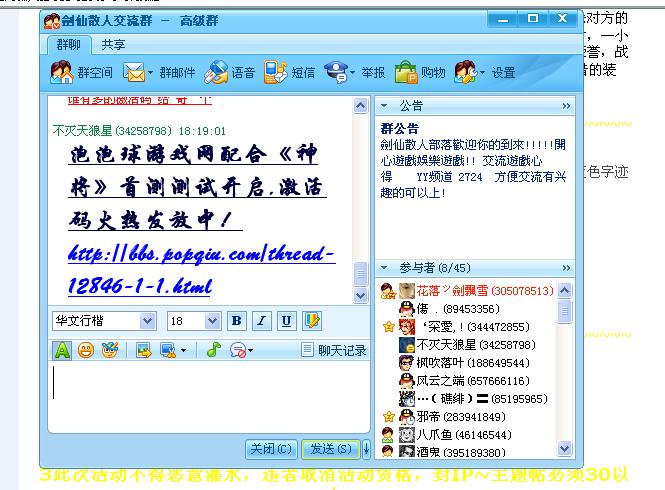Viewport: 665px width, 490px height.
Task: Click the 关闭(C) button
Action: 271,449
